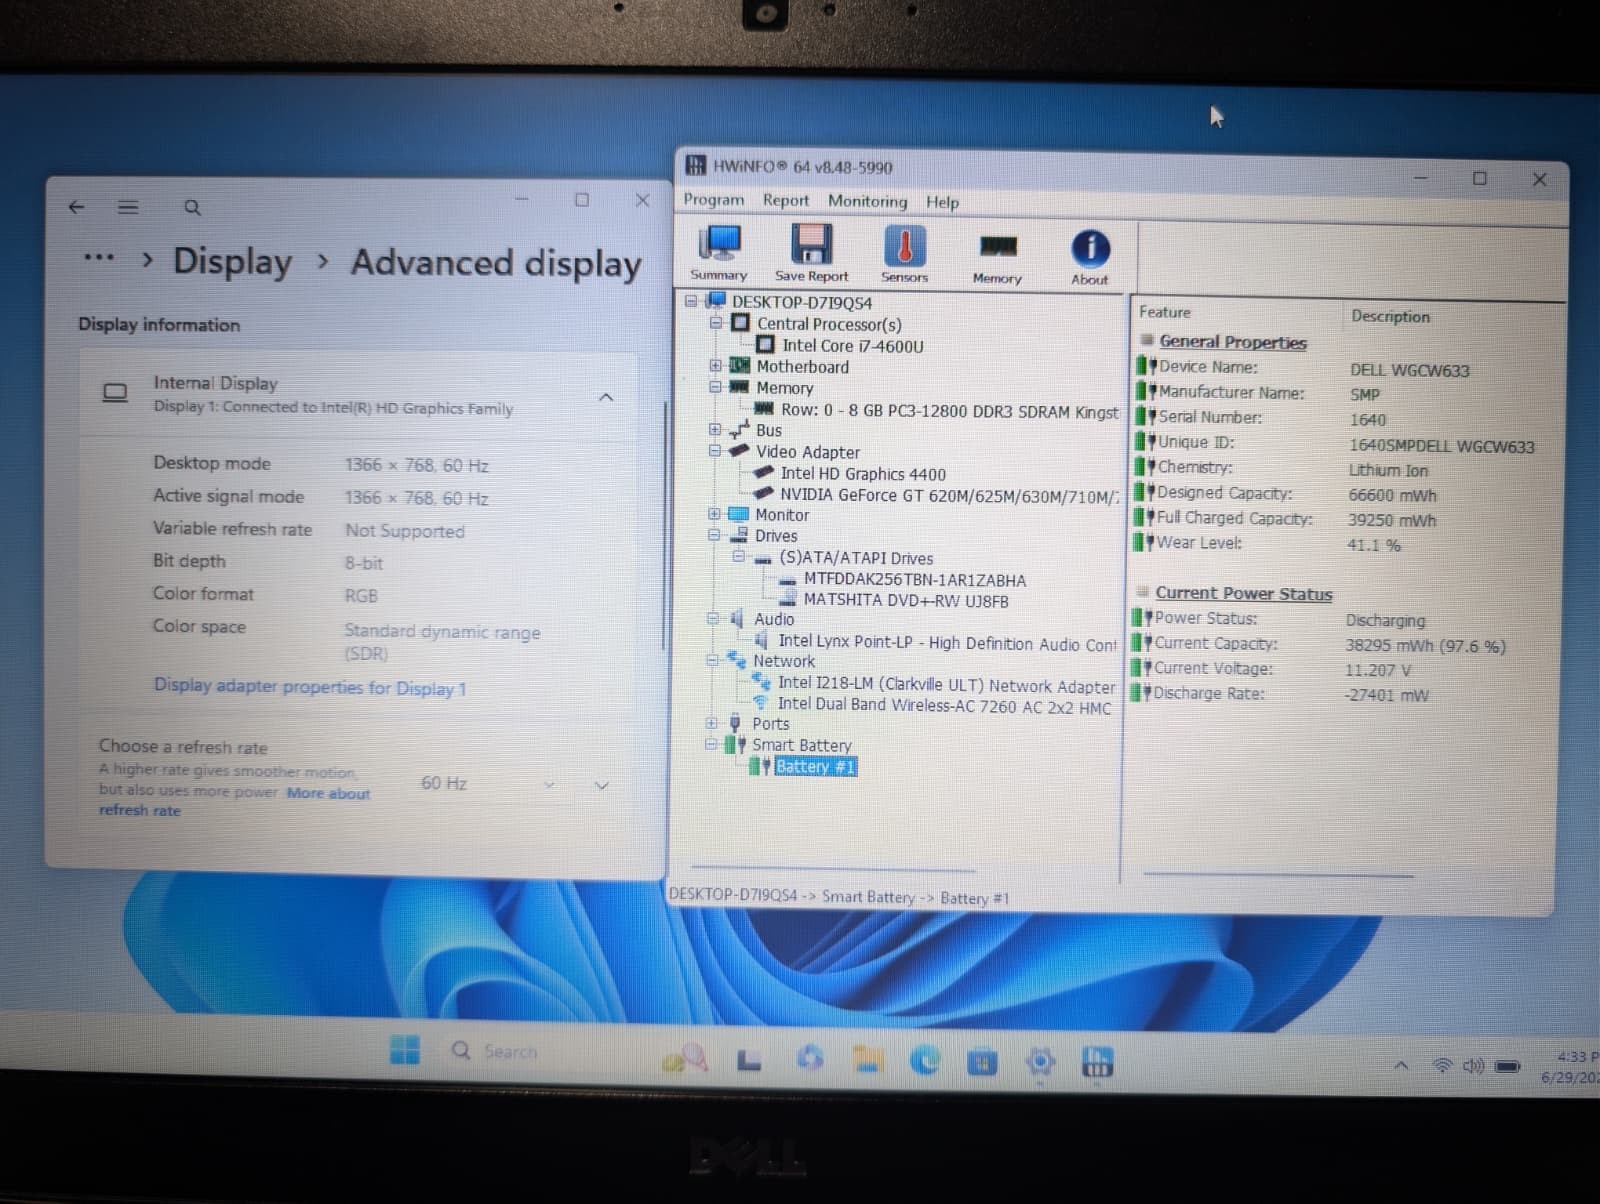Image resolution: width=1600 pixels, height=1204 pixels.
Task: Select Intel I218-LM Network Adapter entry
Action: (x=946, y=685)
